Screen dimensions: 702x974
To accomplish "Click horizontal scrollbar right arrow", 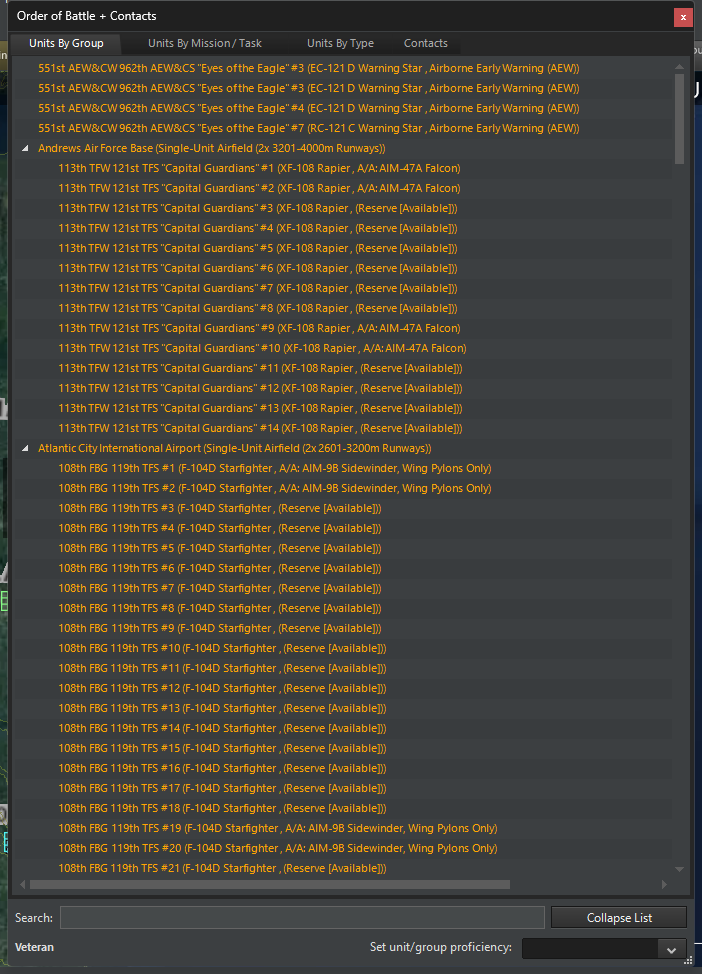I will (664, 884).
